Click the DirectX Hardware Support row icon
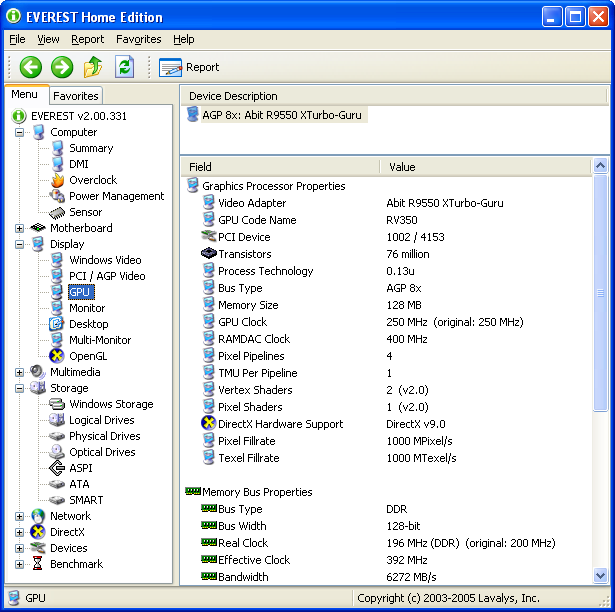This screenshot has width=615, height=612. 208,423
